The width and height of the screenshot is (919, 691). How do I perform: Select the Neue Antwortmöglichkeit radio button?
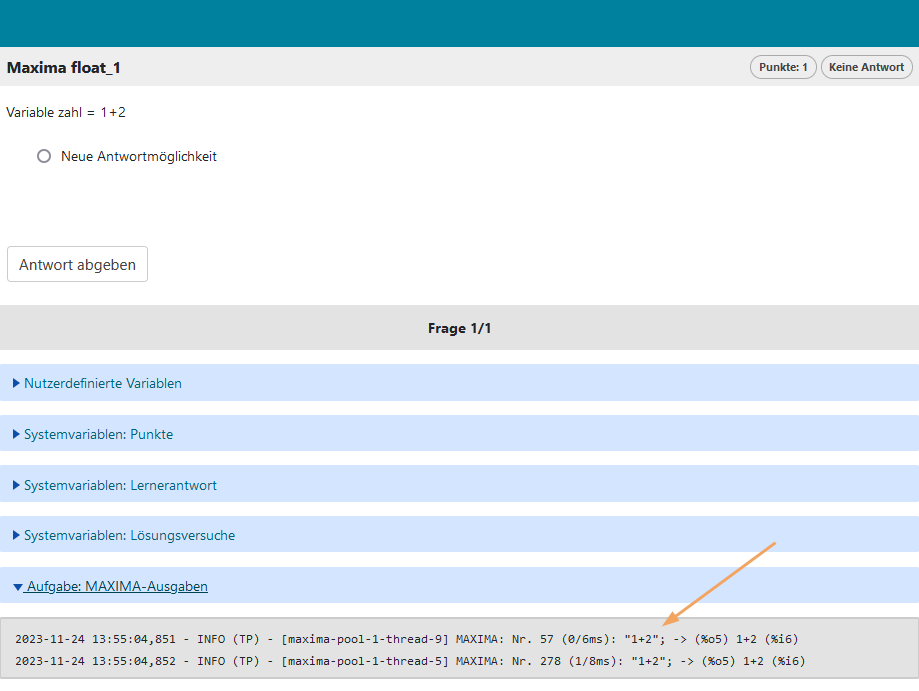pyautogui.click(x=44, y=156)
